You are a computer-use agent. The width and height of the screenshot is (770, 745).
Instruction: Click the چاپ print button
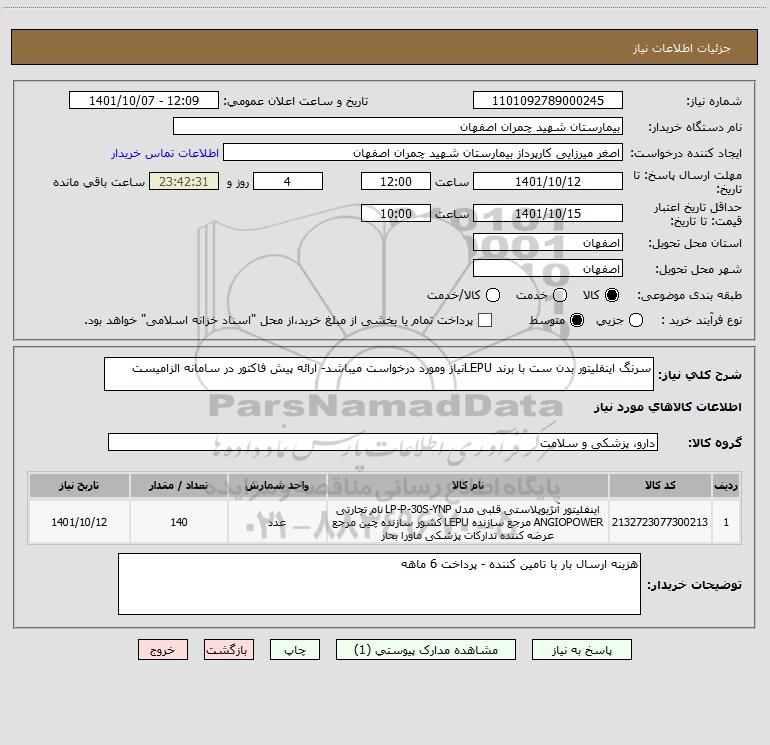295,650
